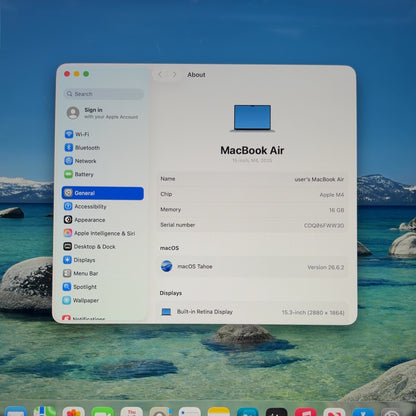
Task: Edit the computer name user's MacBook Air
Action: 319,179
